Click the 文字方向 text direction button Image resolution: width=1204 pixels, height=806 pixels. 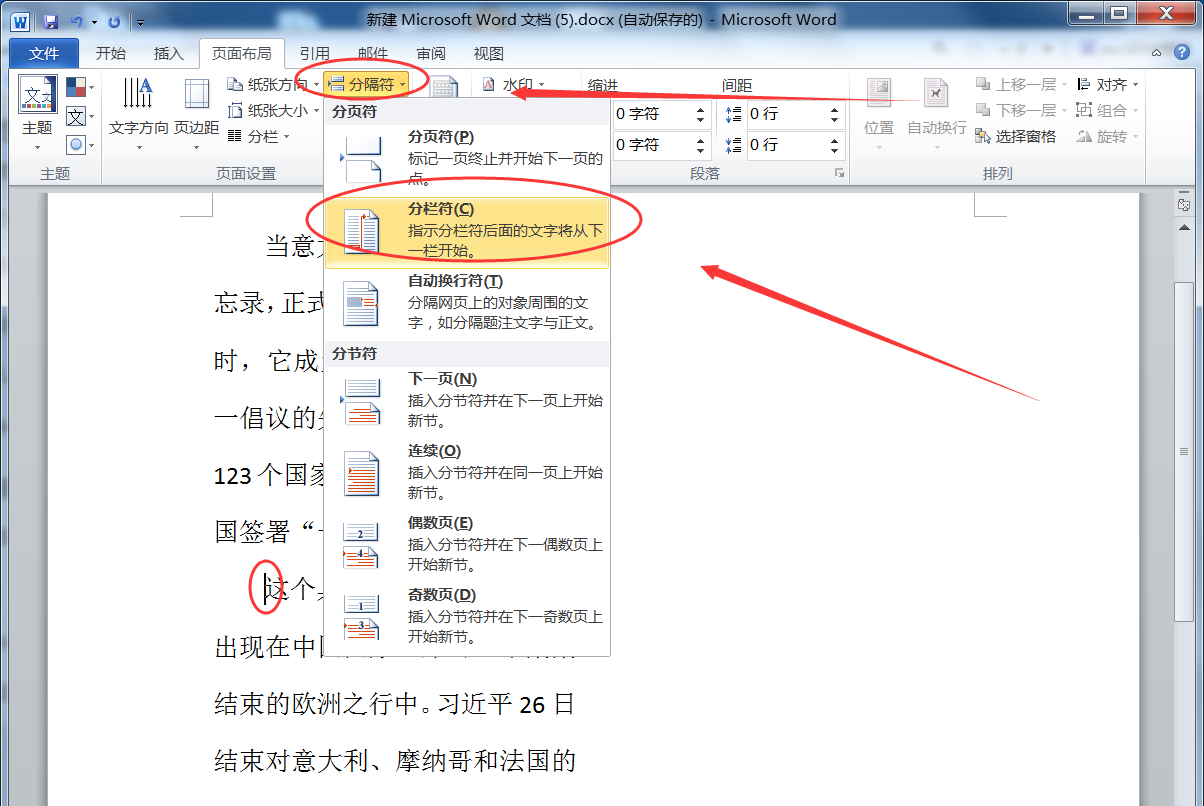click(x=139, y=114)
